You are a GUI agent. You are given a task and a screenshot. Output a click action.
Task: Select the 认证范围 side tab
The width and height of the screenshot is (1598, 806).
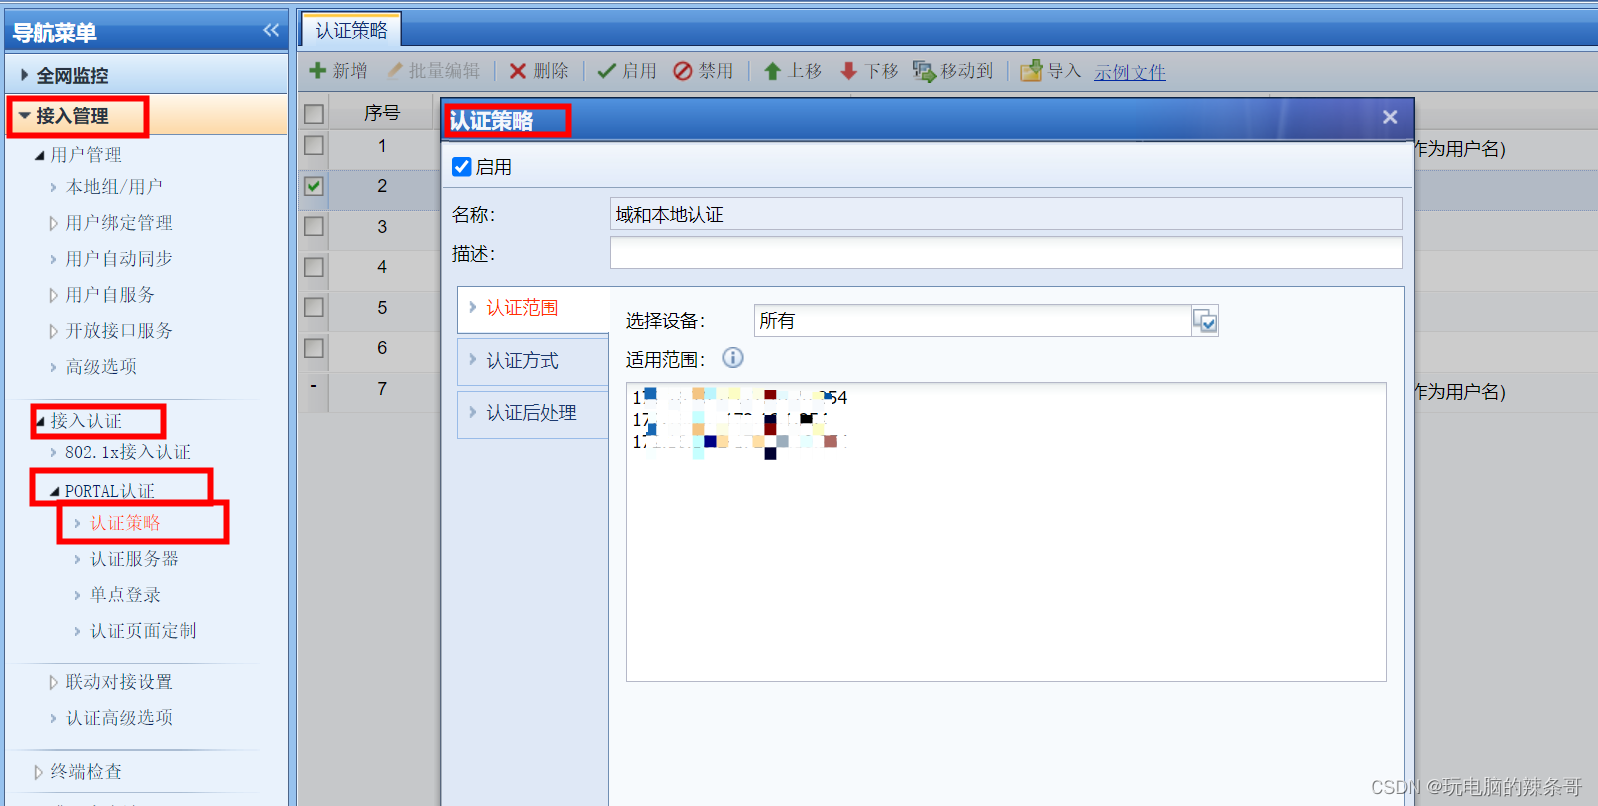coord(533,308)
